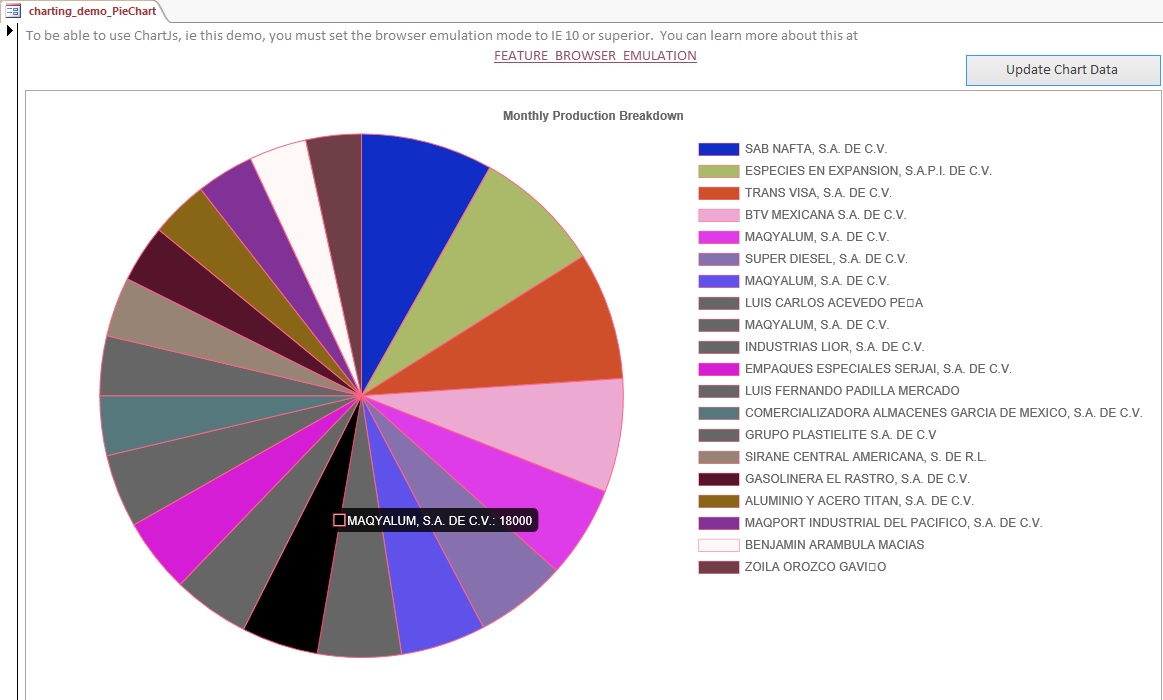Image resolution: width=1163 pixels, height=700 pixels.
Task: Toggle SUPER DIESEL legend color swatch
Action: (x=719, y=259)
